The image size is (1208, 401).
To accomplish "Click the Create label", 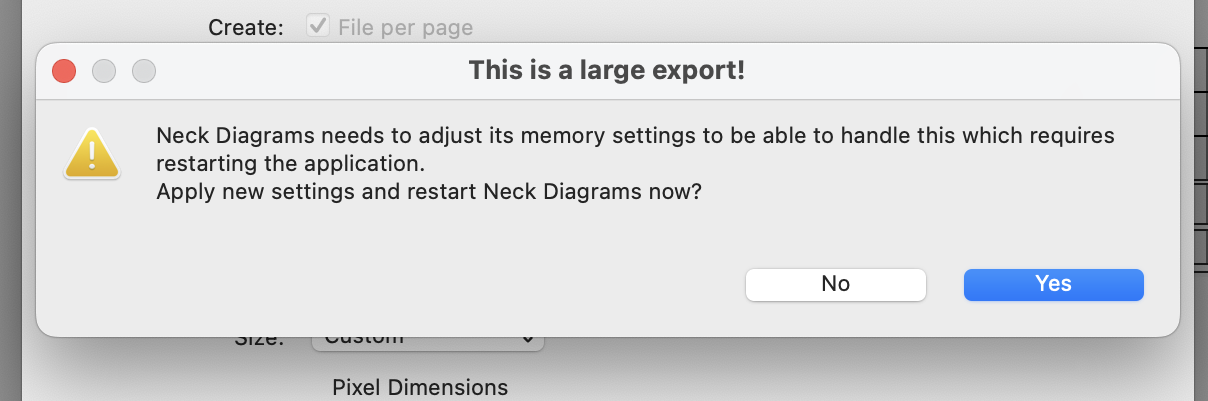I will pos(246,28).
